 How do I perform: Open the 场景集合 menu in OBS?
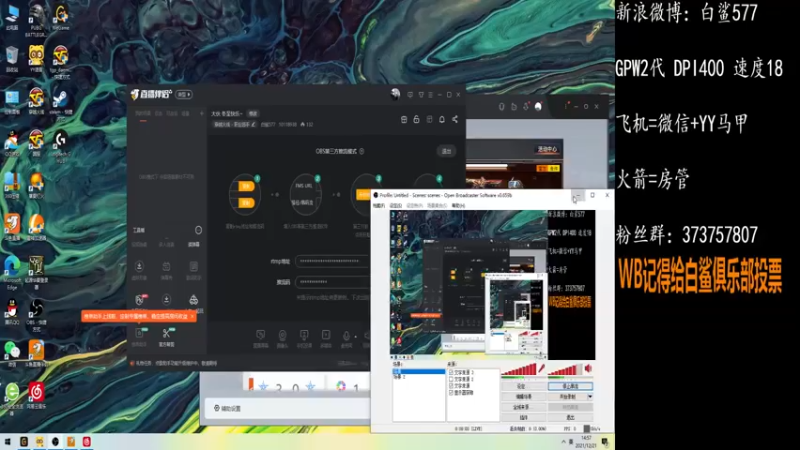tap(437, 206)
